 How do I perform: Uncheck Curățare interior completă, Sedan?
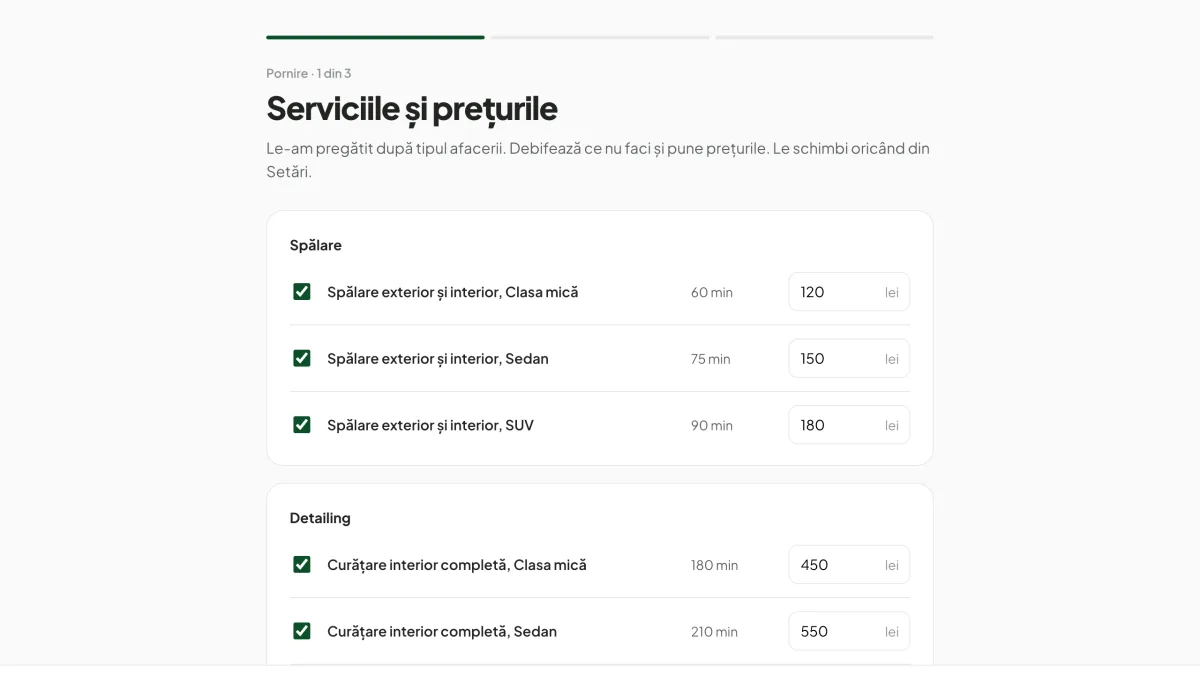(x=301, y=631)
